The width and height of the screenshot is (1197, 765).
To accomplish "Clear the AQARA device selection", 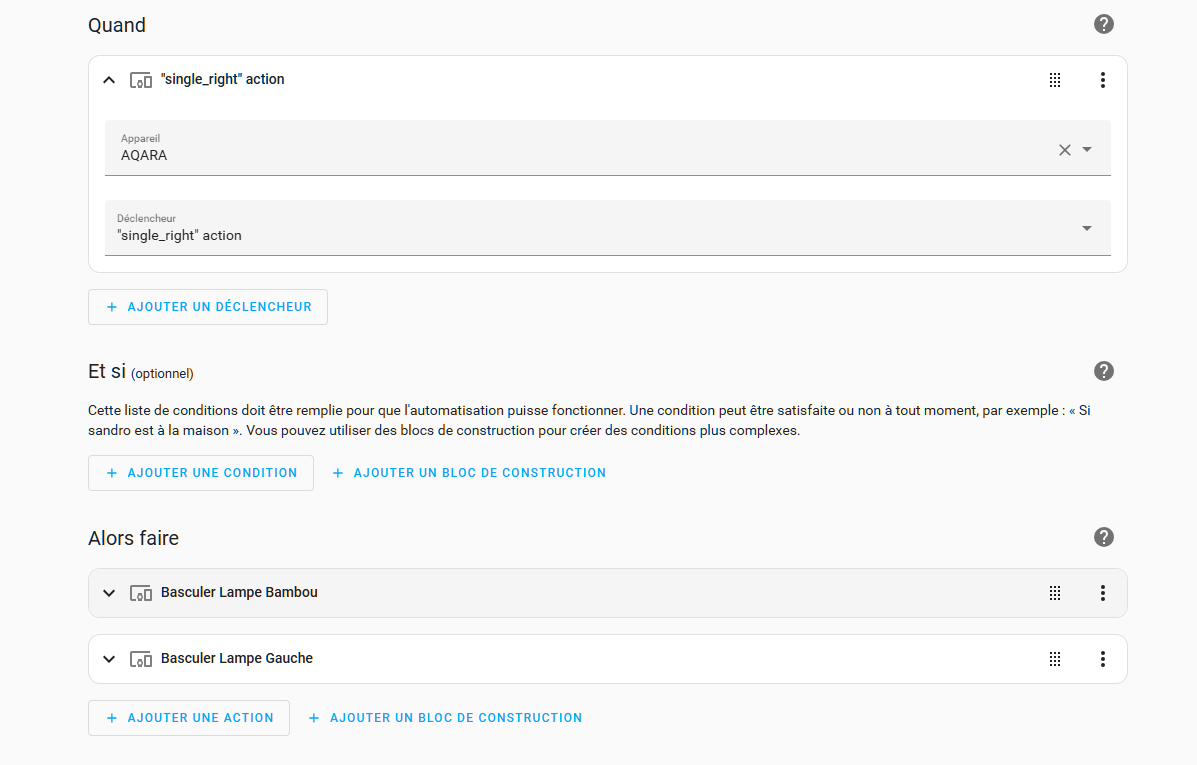I will click(x=1064, y=150).
